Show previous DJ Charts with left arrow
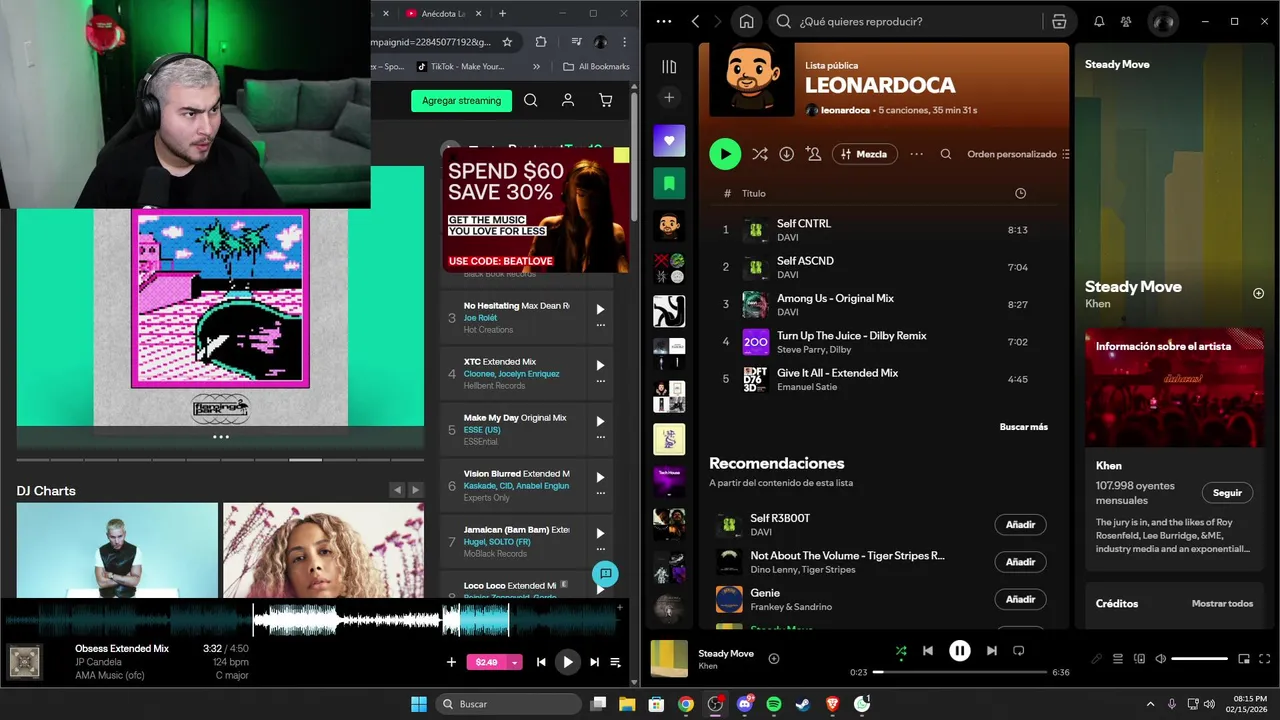Screen dimensions: 1280x720 click(397, 490)
